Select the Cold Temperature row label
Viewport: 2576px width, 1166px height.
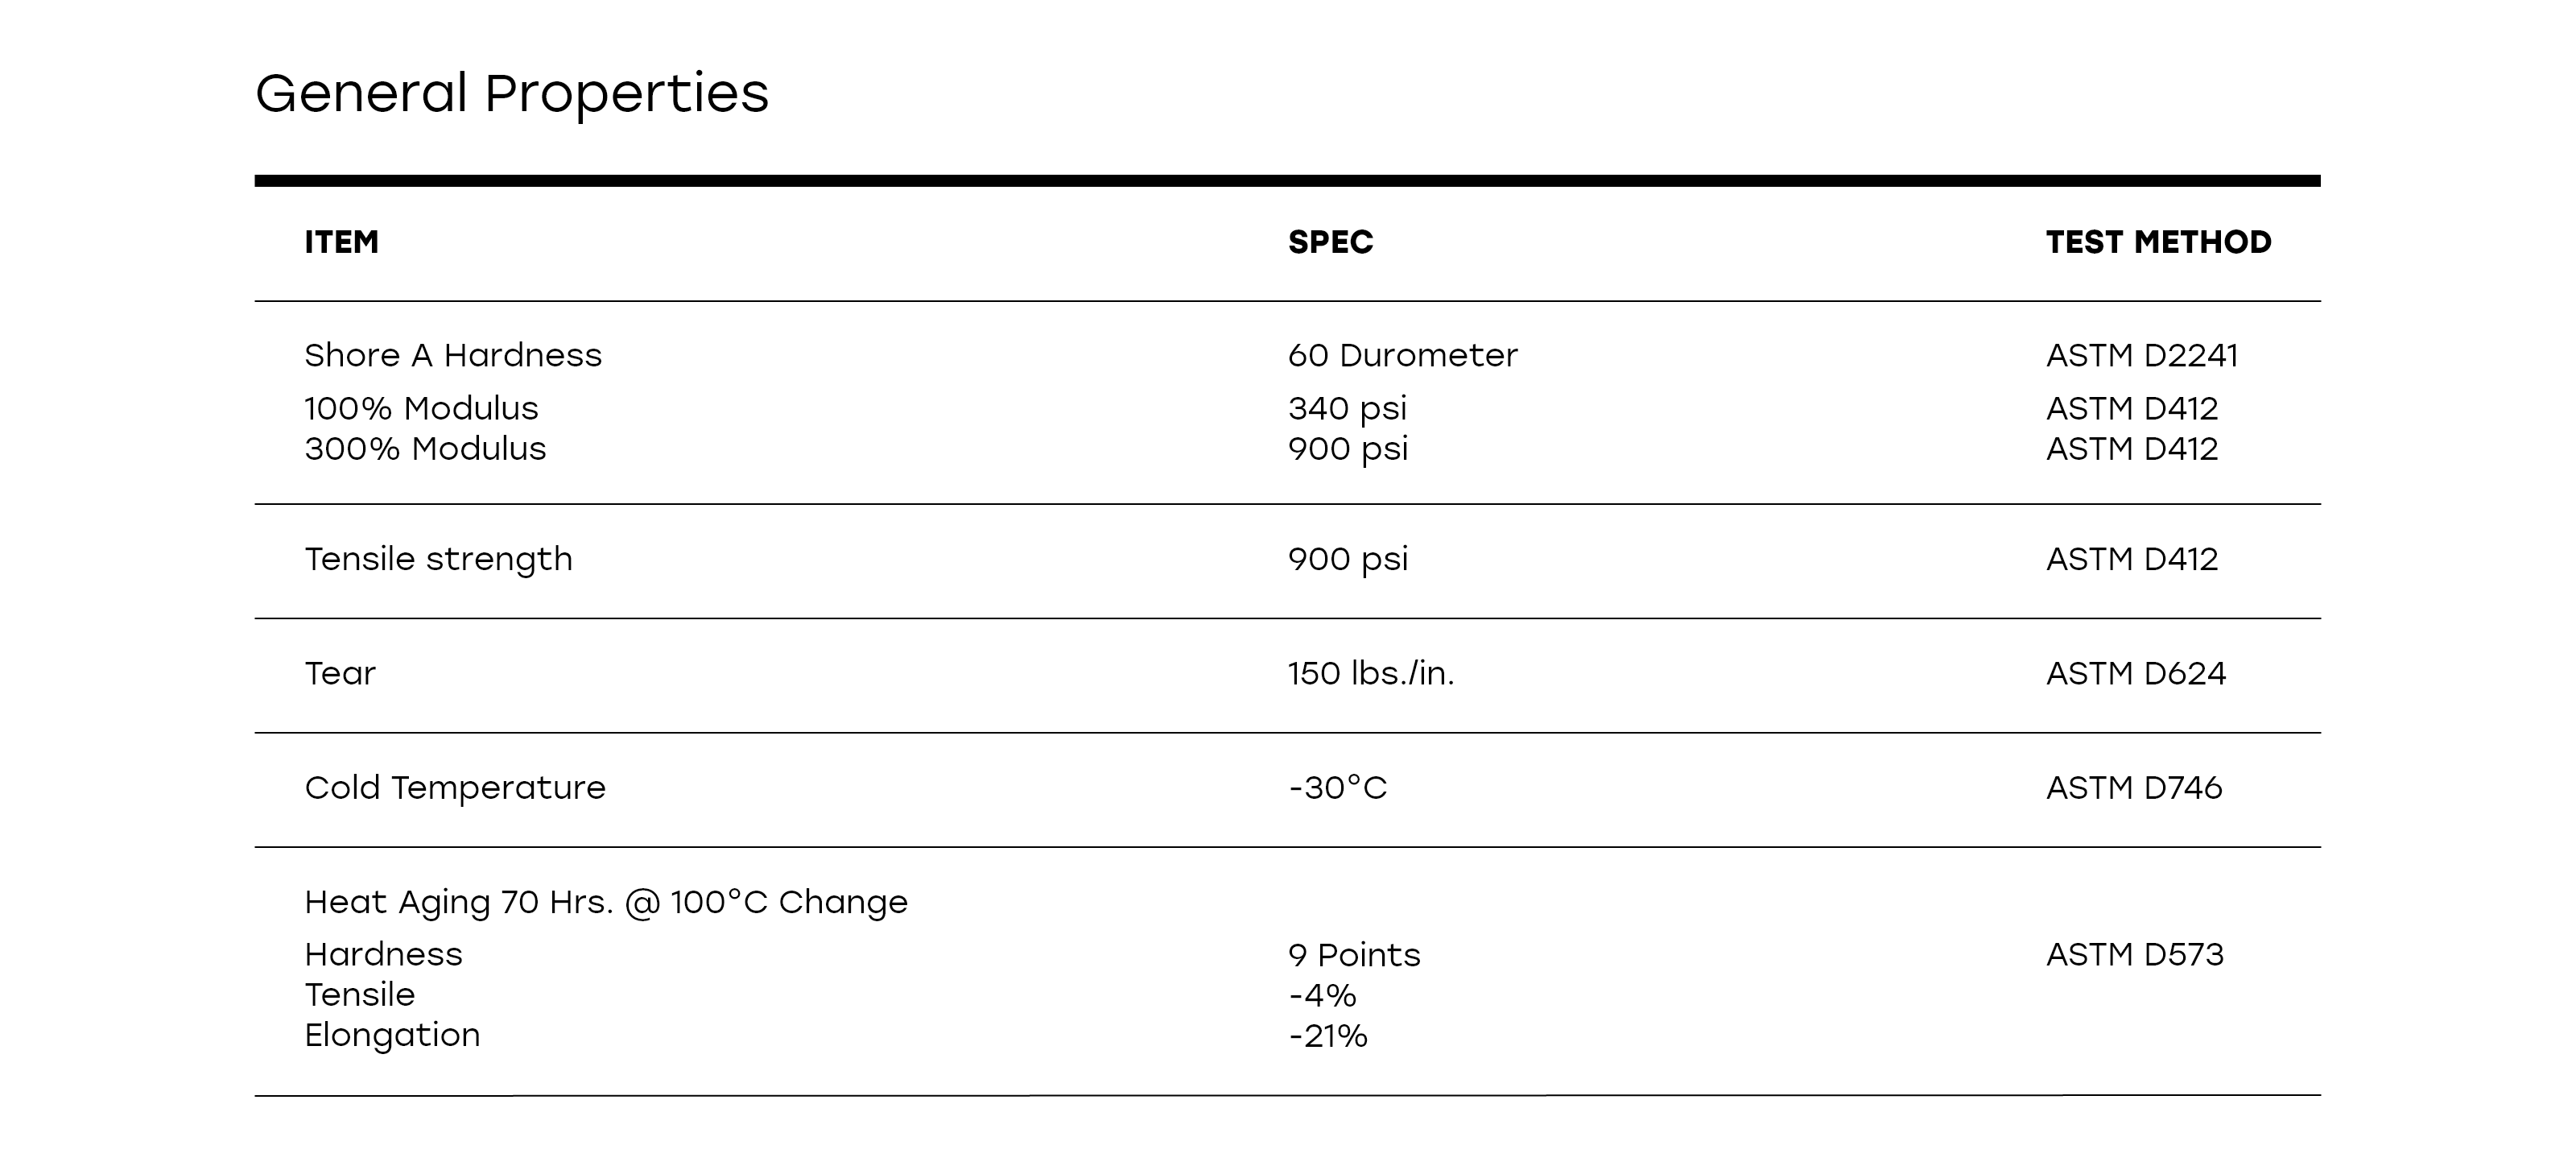pos(455,788)
